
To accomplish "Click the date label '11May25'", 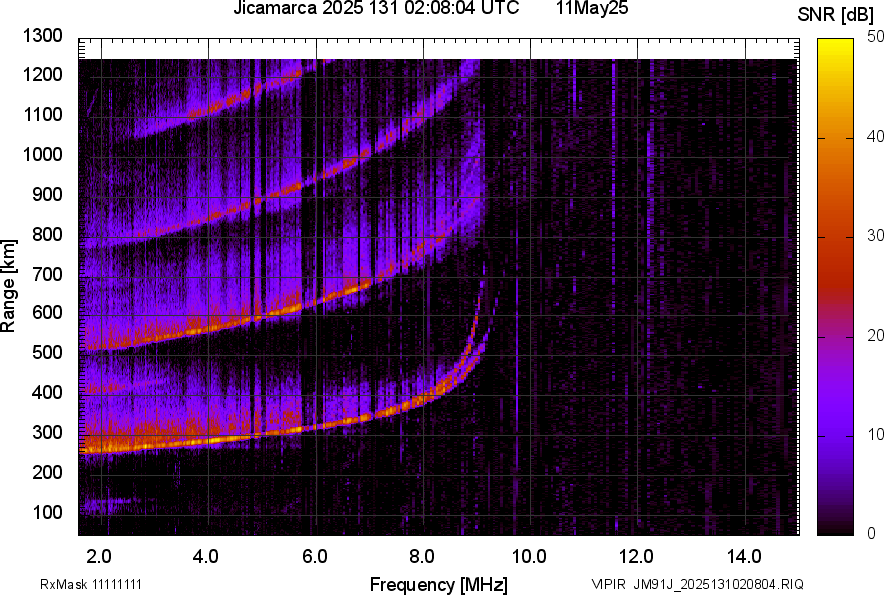I will click(592, 8).
